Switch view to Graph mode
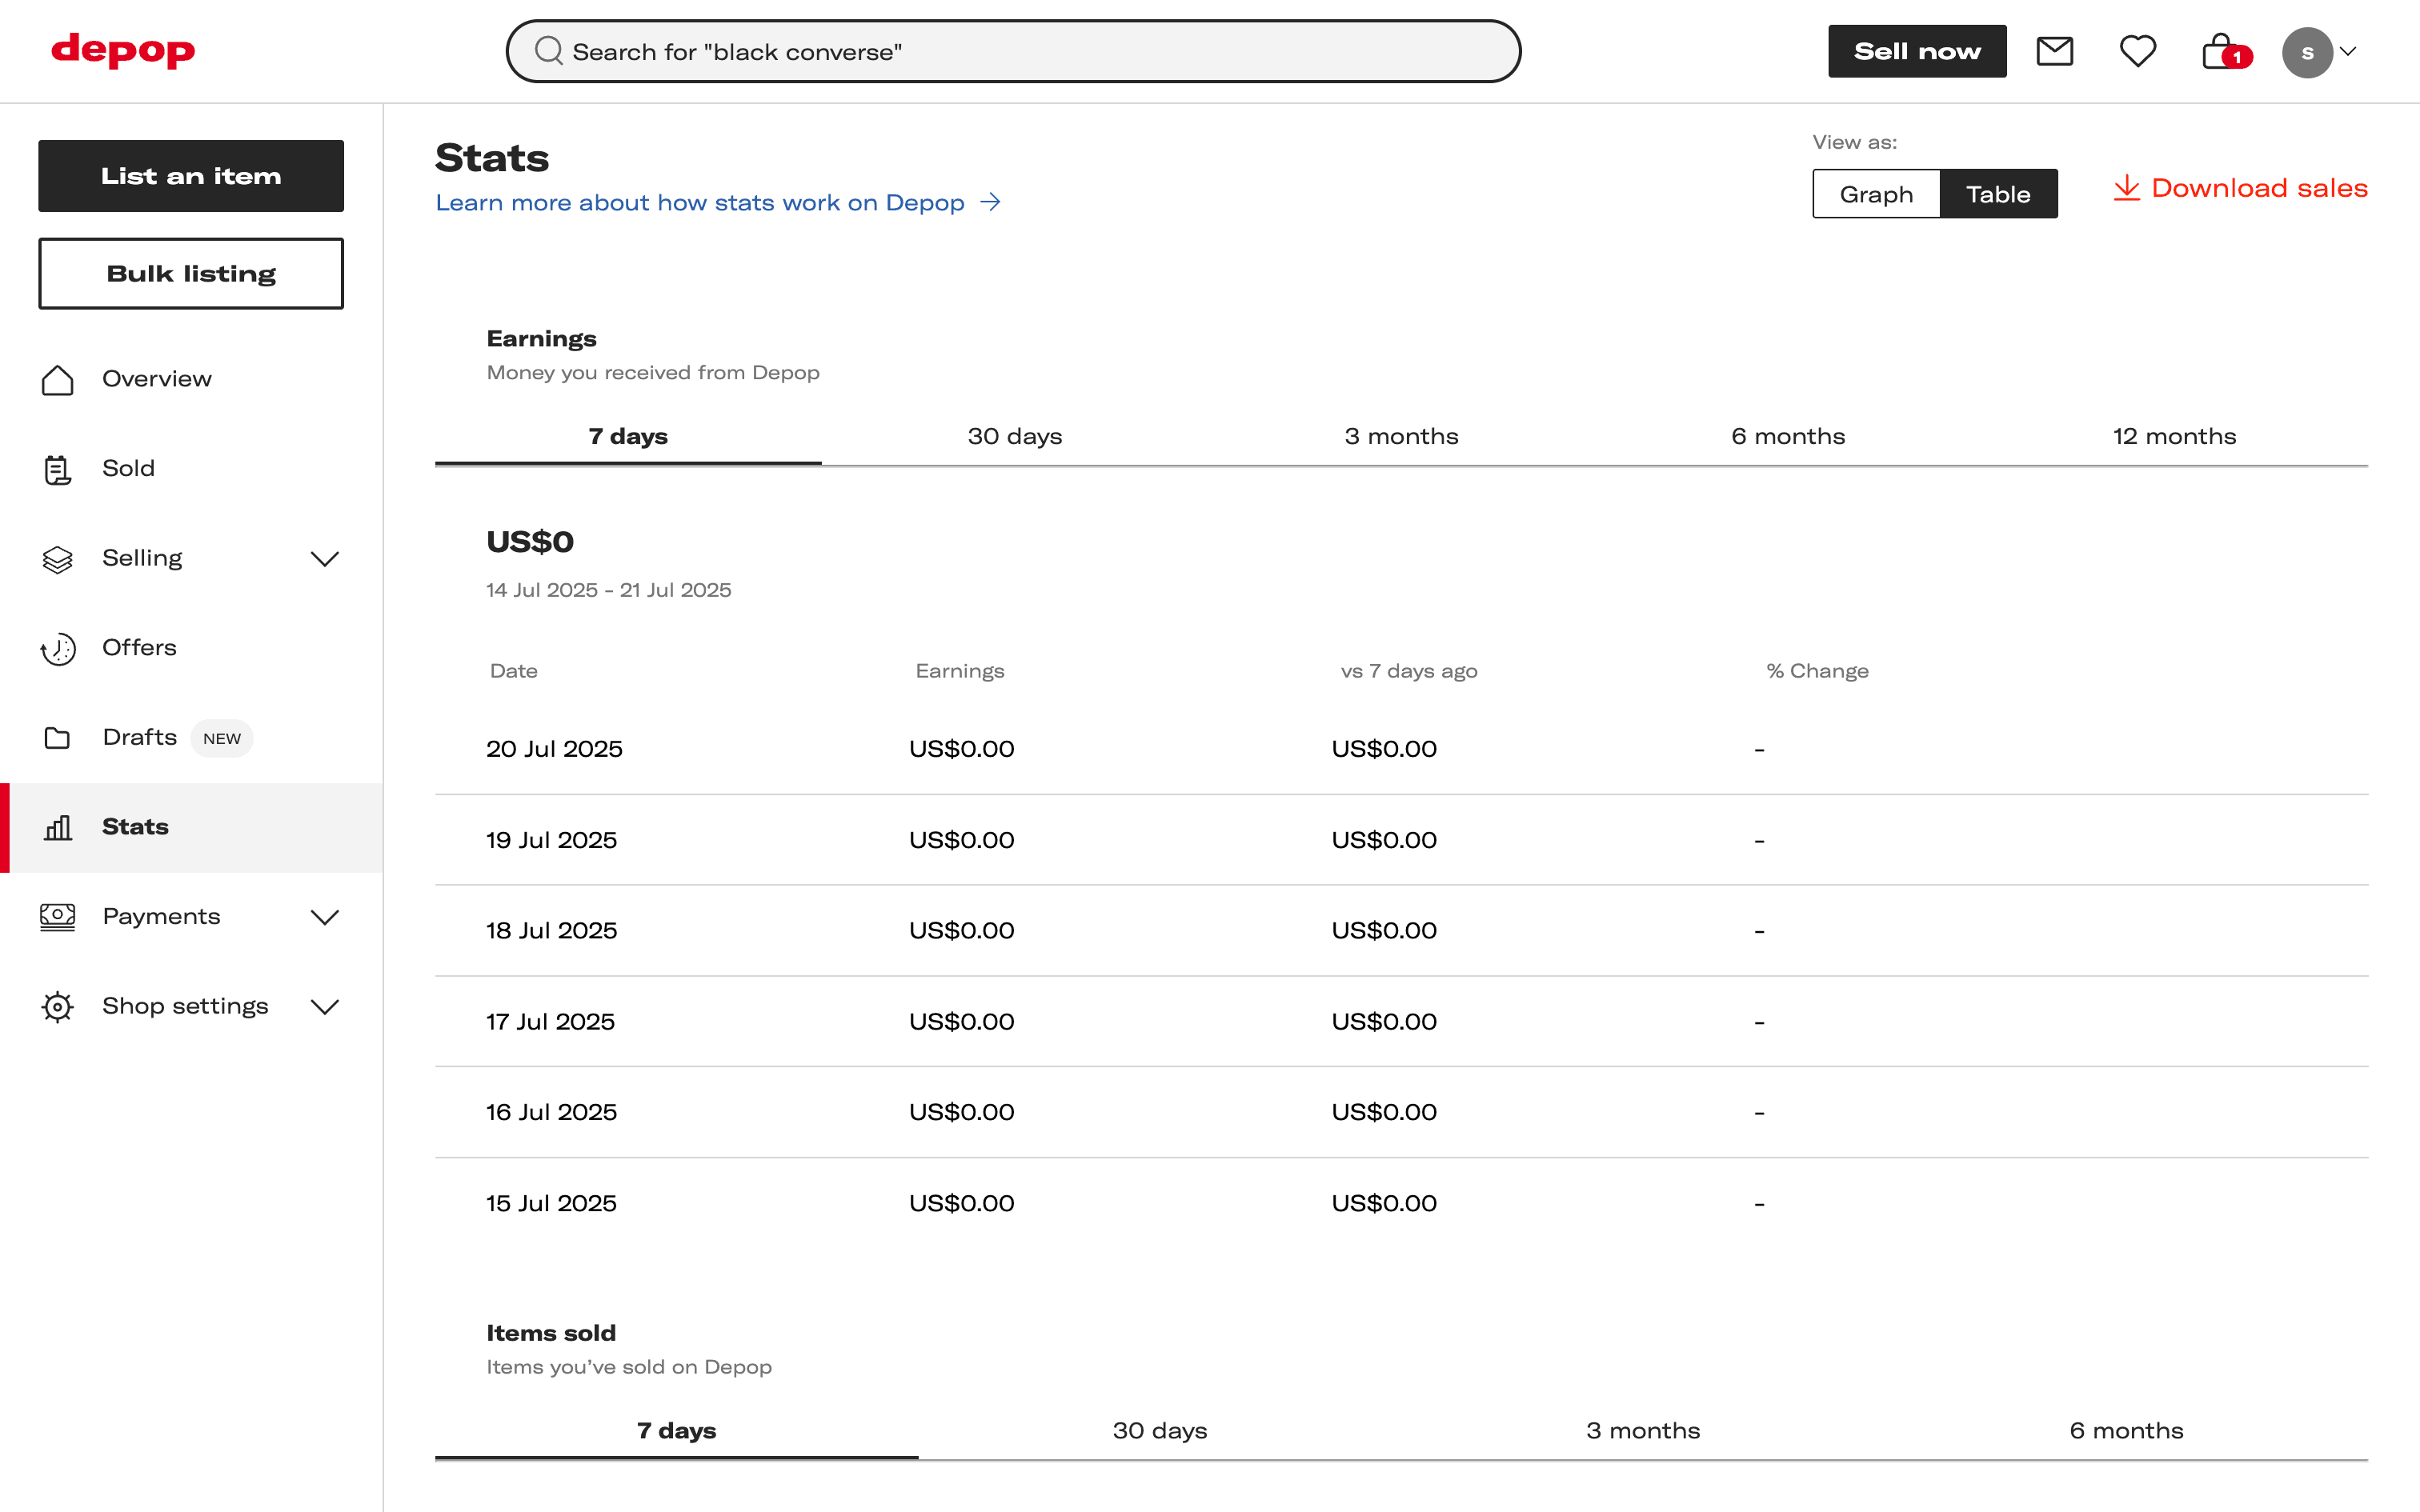The image size is (2420, 1512). 1875,193
